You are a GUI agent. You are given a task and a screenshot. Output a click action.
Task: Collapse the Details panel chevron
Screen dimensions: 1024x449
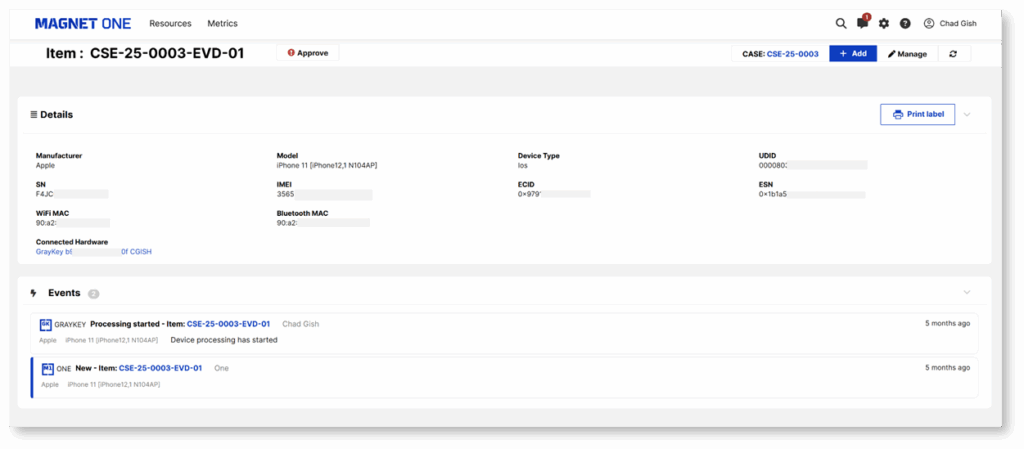(967, 114)
